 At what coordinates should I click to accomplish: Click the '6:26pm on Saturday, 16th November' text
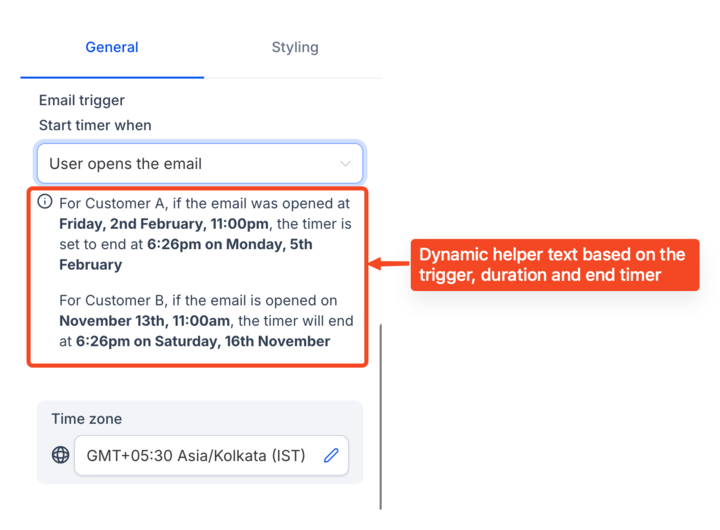(203, 341)
